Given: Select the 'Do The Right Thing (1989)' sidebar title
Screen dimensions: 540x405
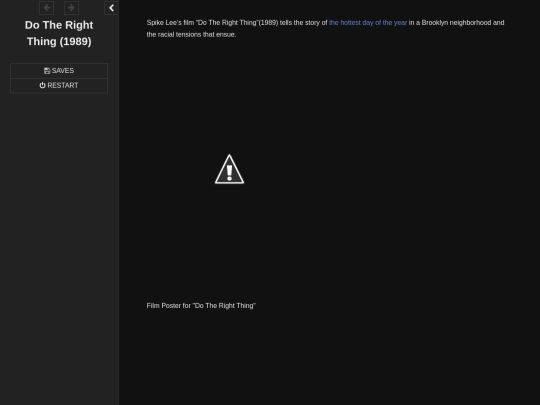Looking at the screenshot, I should pyautogui.click(x=59, y=33).
